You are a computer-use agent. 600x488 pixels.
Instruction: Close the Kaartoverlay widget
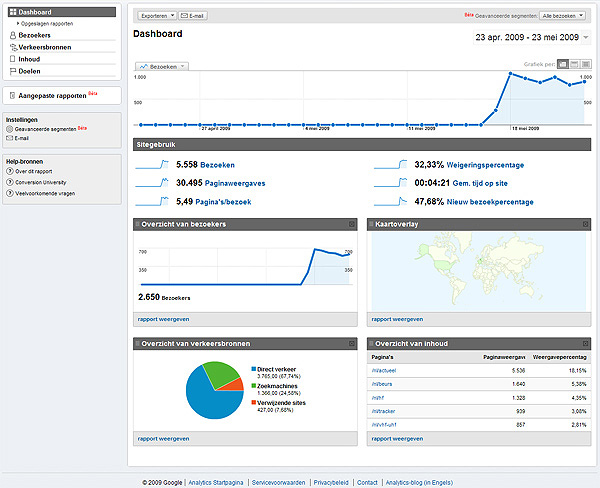(x=585, y=224)
